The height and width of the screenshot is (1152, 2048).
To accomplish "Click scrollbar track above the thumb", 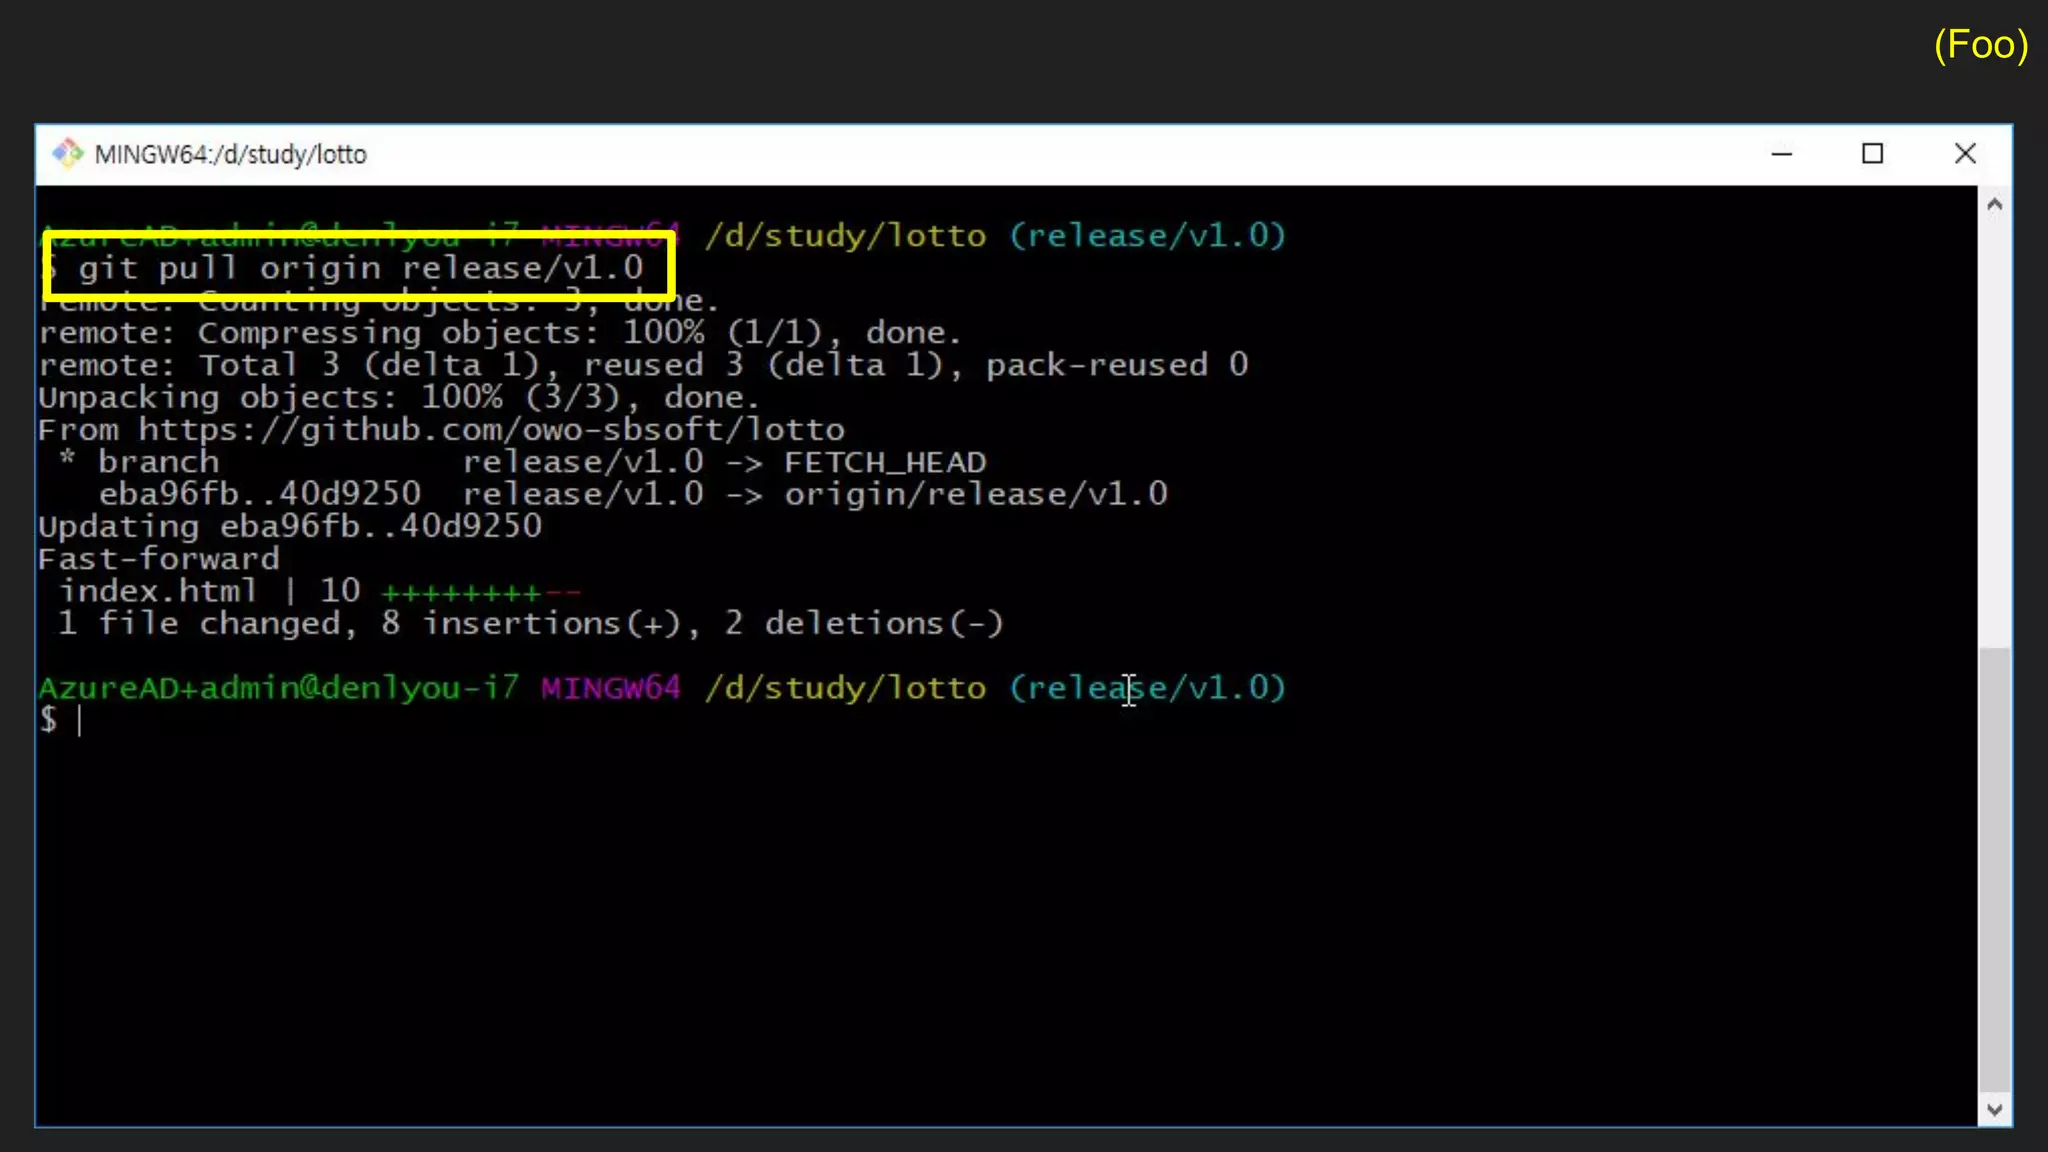I will (1994, 430).
